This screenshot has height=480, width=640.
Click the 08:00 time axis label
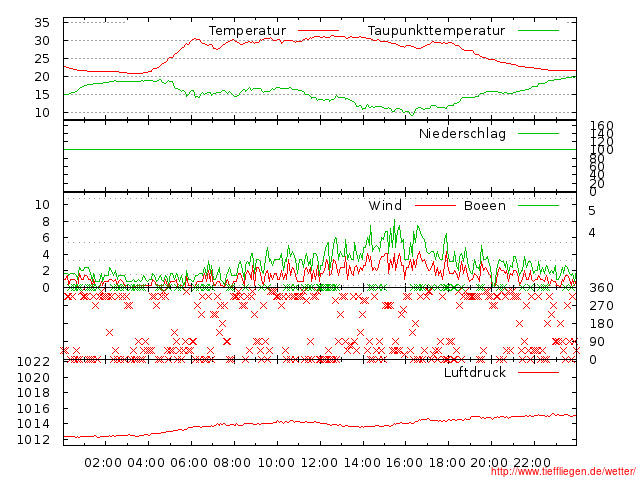pos(232,463)
